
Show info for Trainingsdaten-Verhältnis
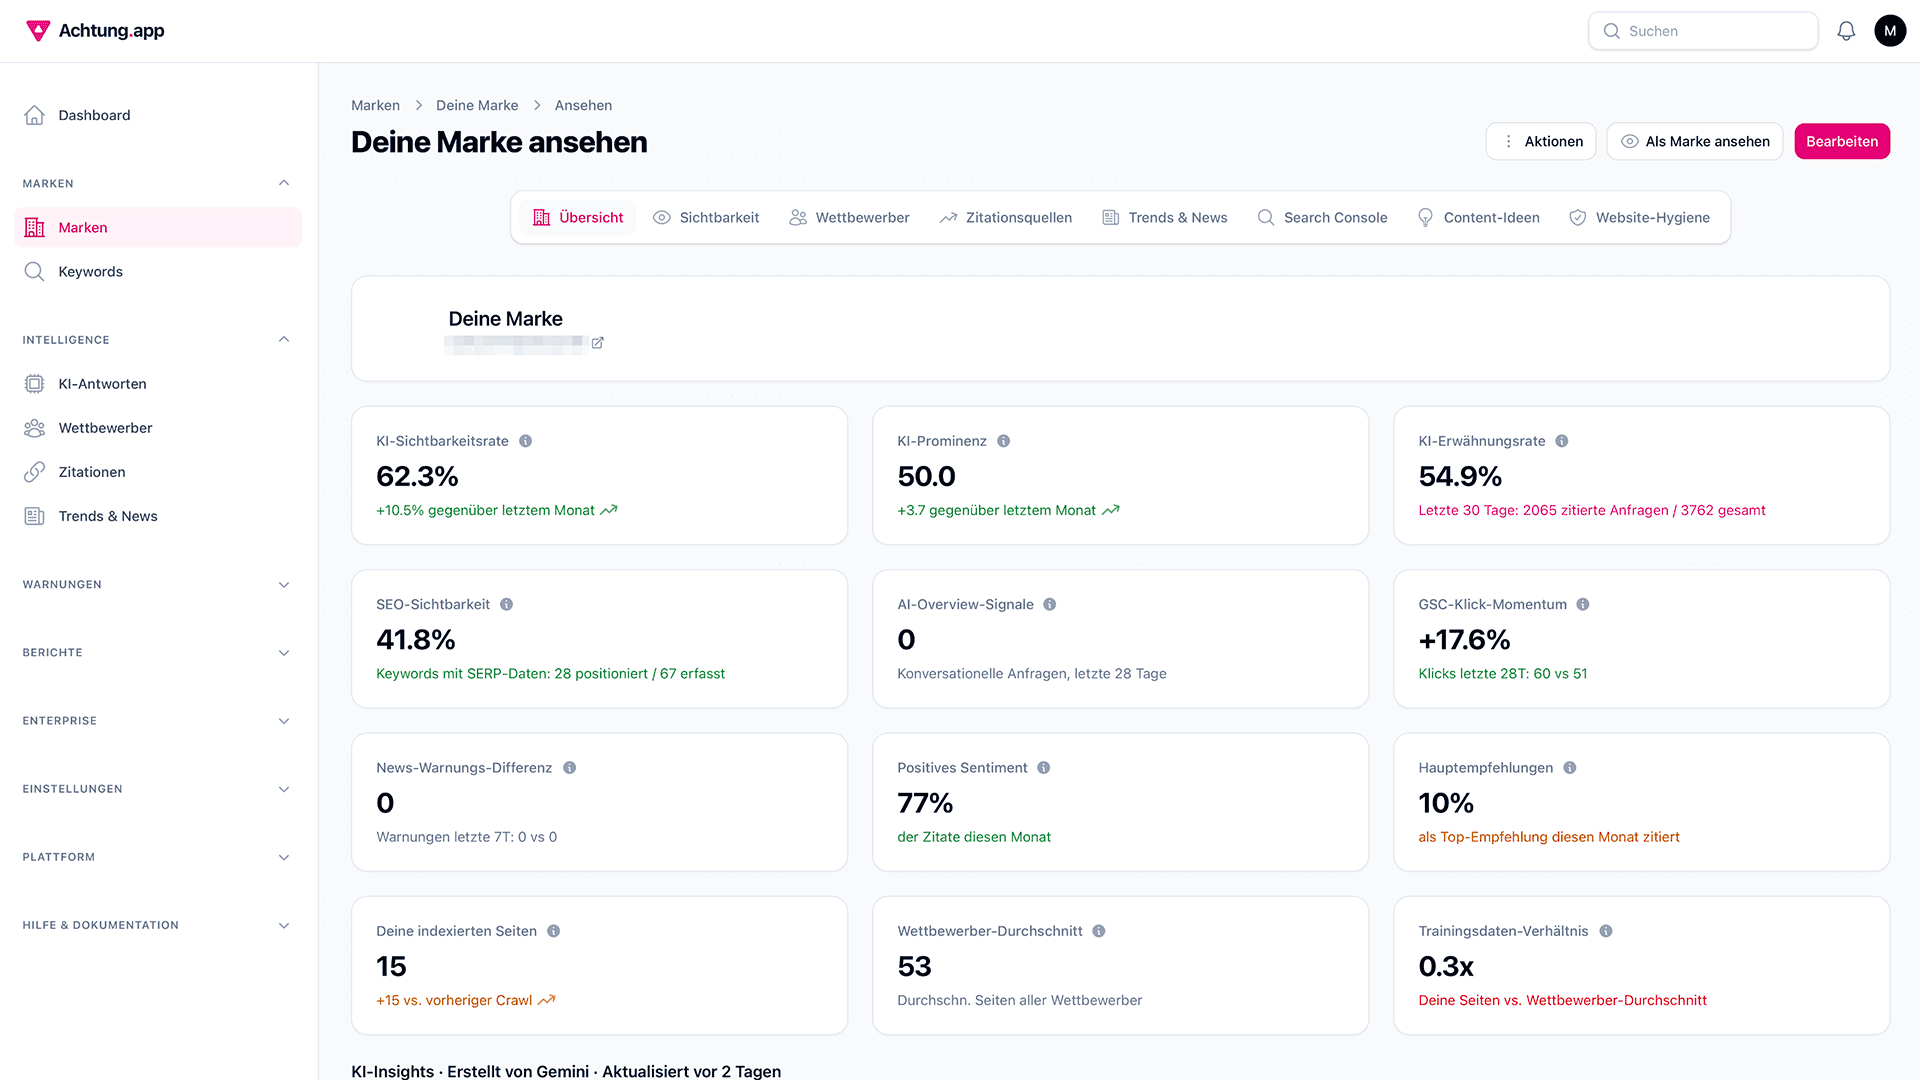(x=1606, y=931)
